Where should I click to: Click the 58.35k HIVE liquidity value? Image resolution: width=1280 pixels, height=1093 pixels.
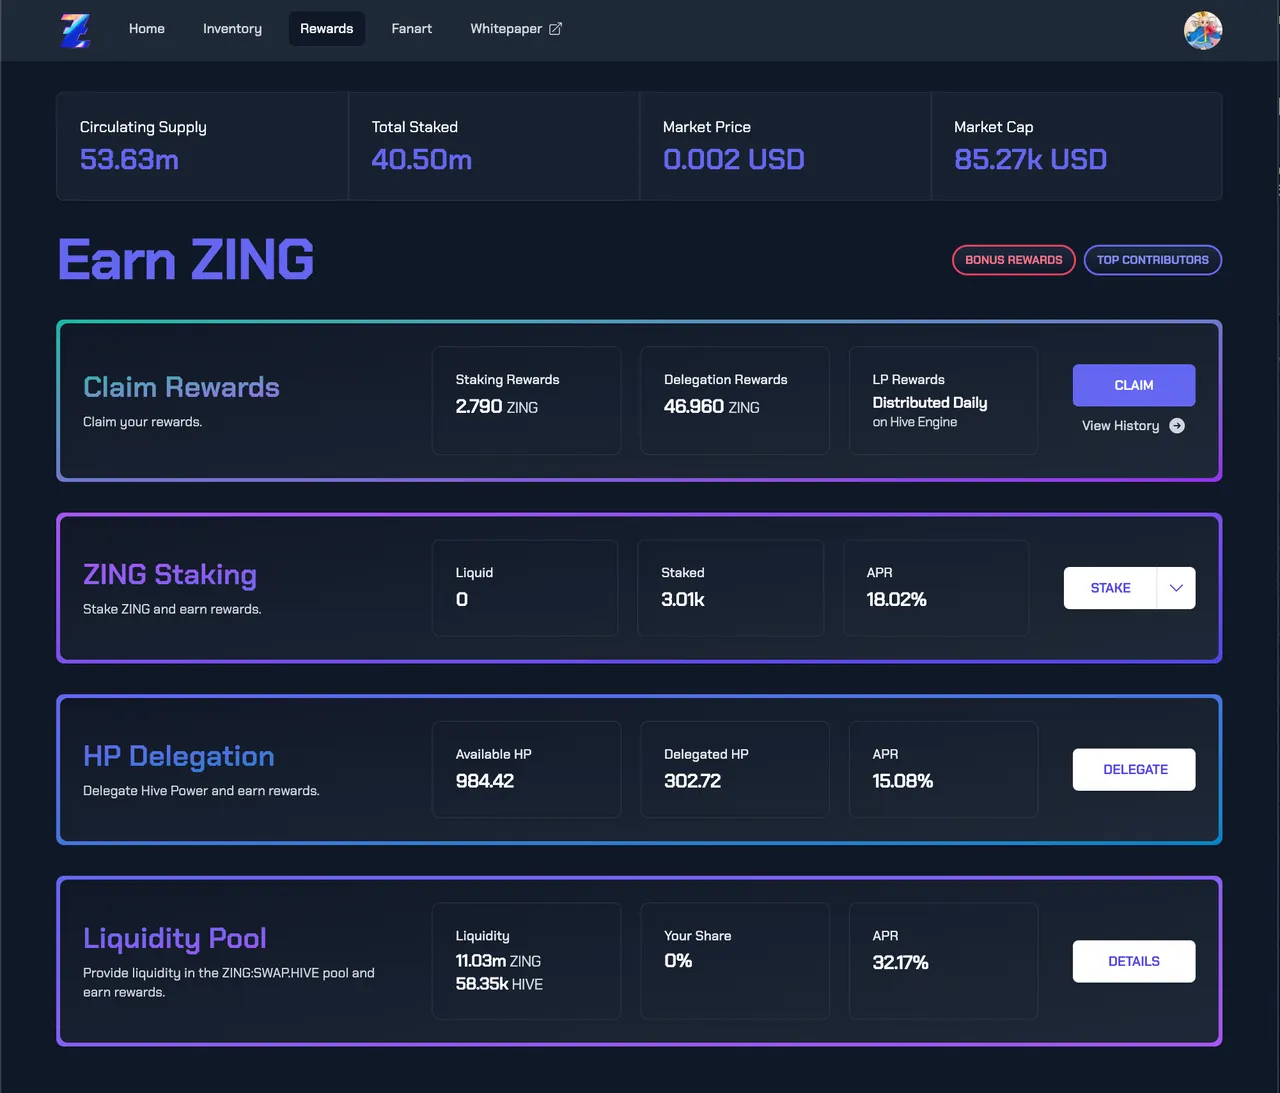click(x=499, y=984)
